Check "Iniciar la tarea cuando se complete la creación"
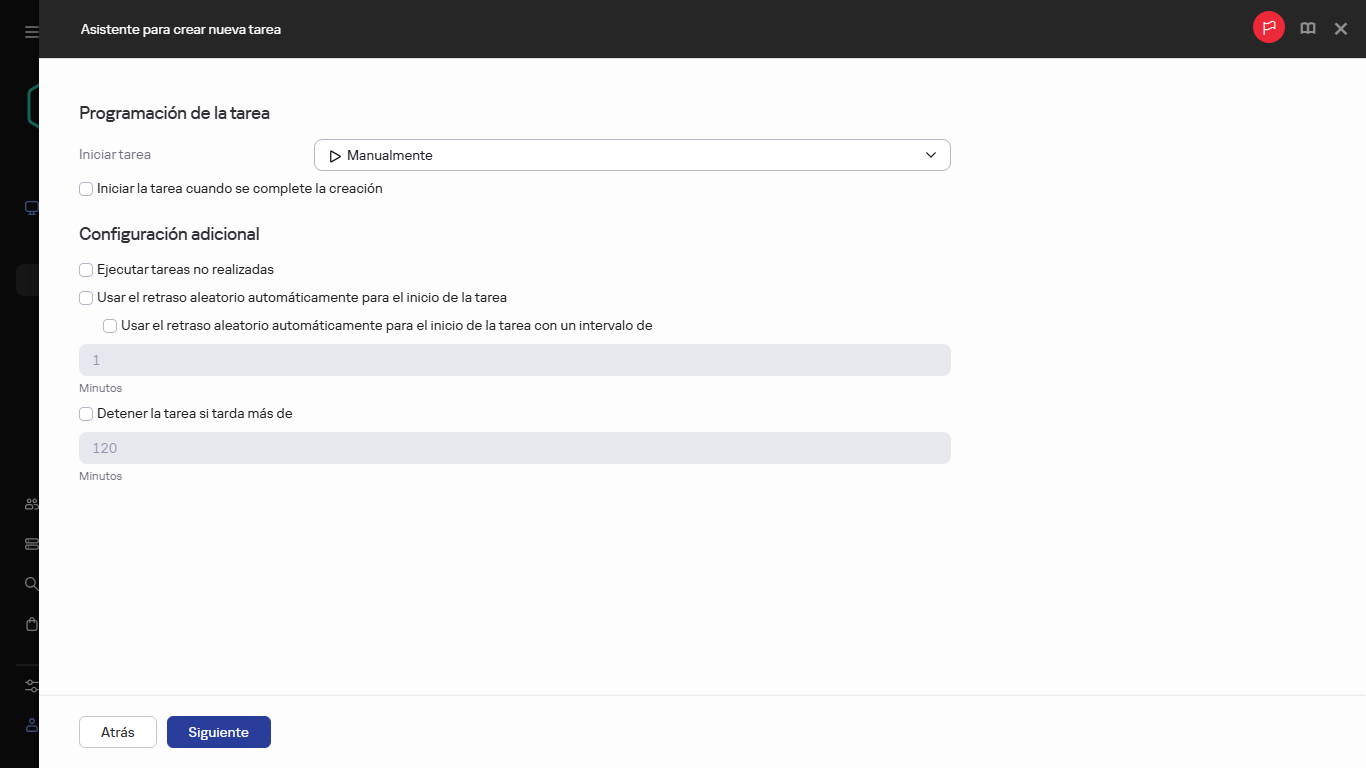 click(86, 188)
